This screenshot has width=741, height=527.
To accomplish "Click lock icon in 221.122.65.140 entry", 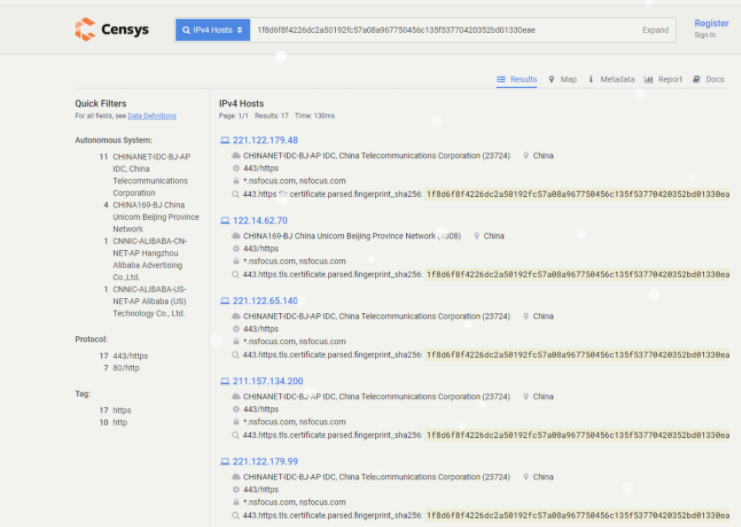I will tap(236, 342).
